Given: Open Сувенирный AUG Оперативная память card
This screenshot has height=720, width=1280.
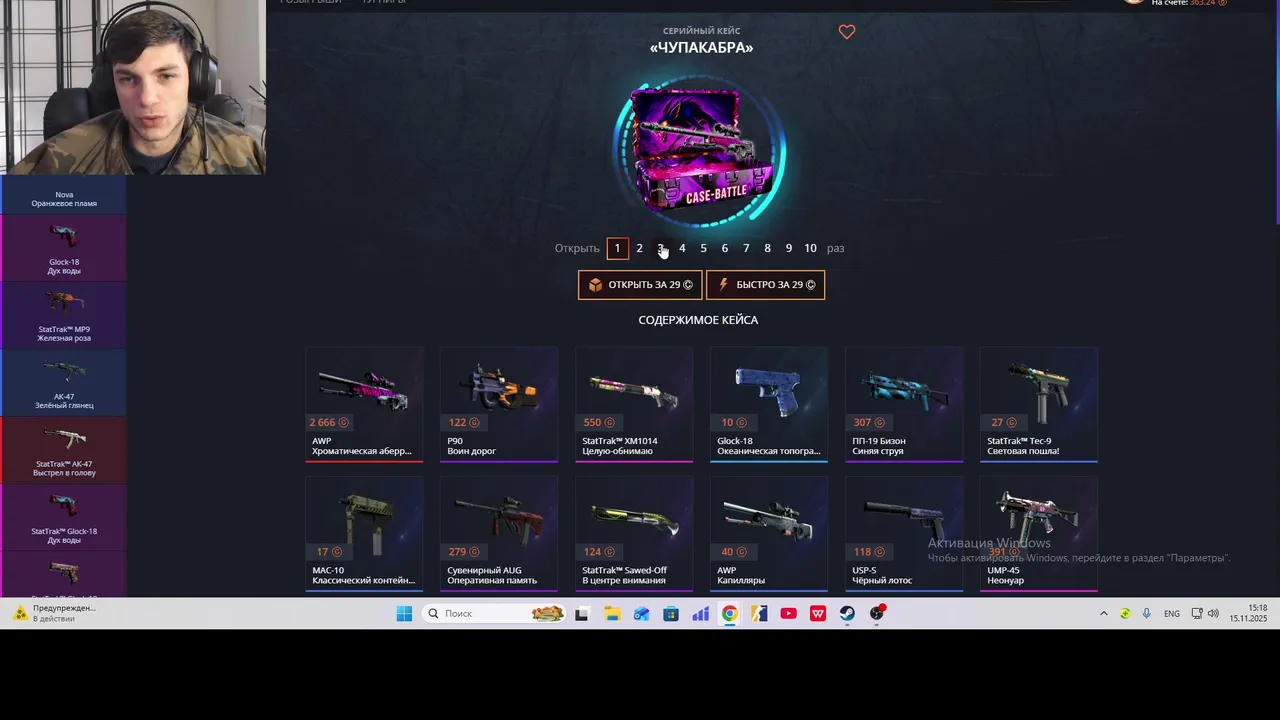Looking at the screenshot, I should point(499,534).
